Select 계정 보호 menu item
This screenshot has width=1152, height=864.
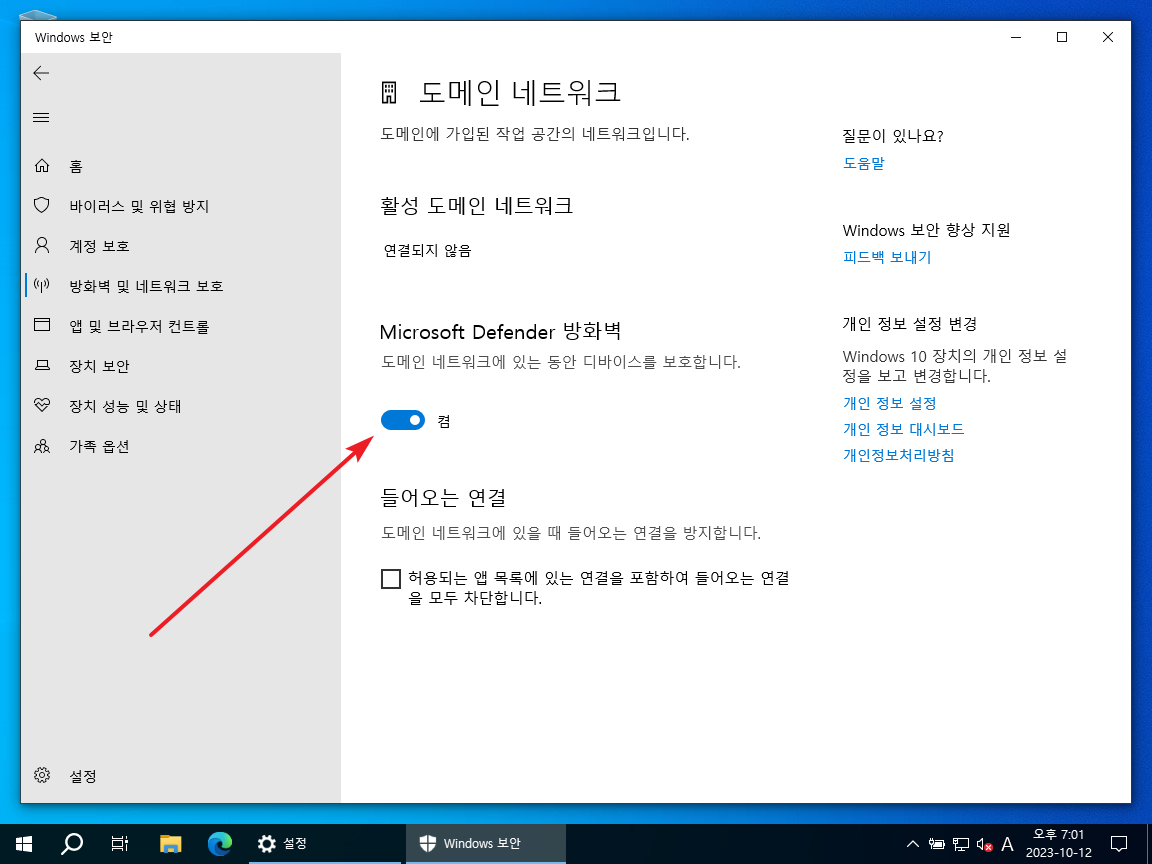[99, 246]
